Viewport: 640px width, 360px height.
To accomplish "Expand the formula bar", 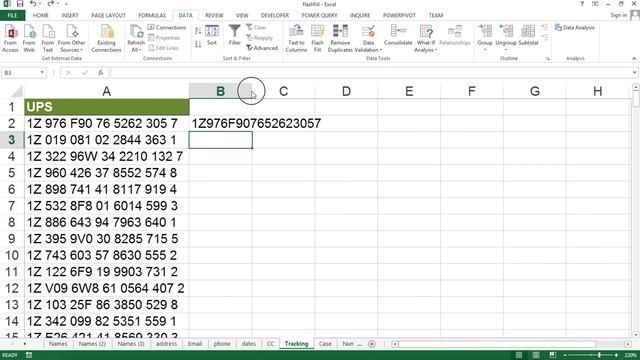I will click(635, 73).
